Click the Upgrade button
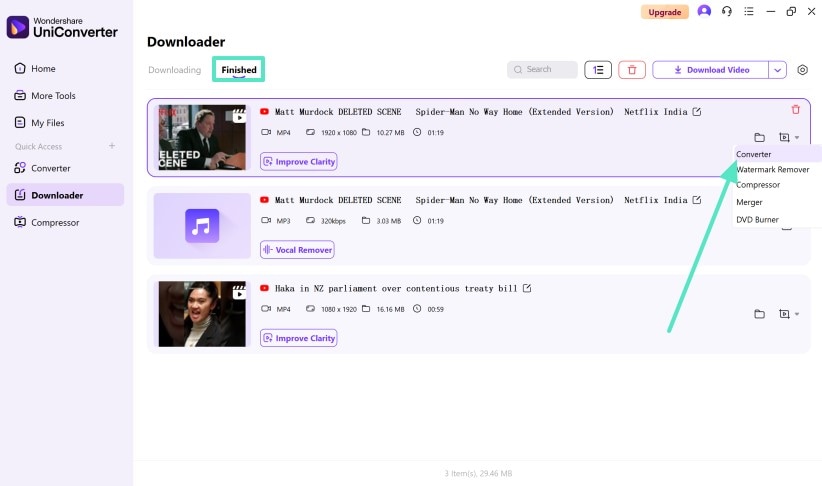Image resolution: width=822 pixels, height=486 pixels. tap(664, 12)
